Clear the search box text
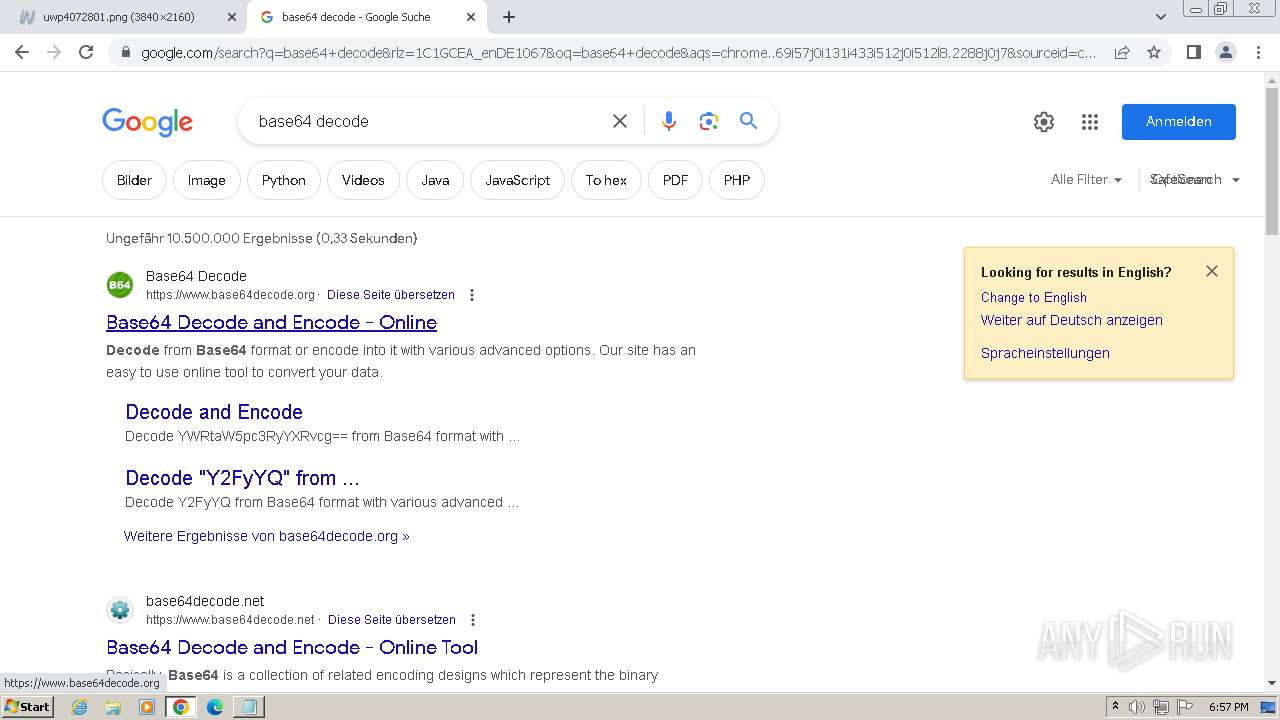Viewport: 1280px width, 720px height. (620, 121)
